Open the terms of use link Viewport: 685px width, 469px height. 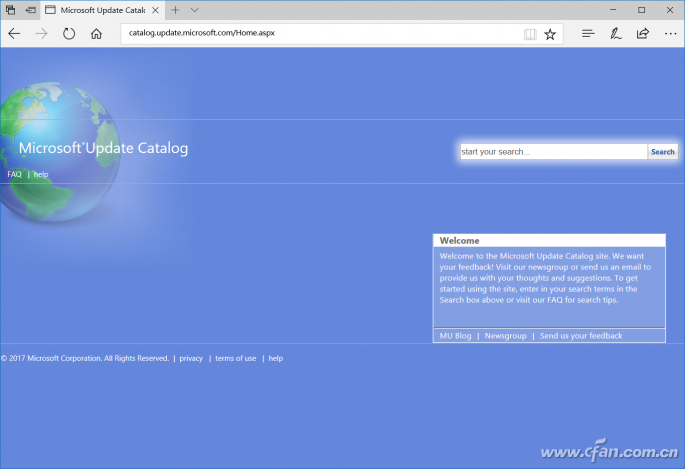pyautogui.click(x=235, y=358)
